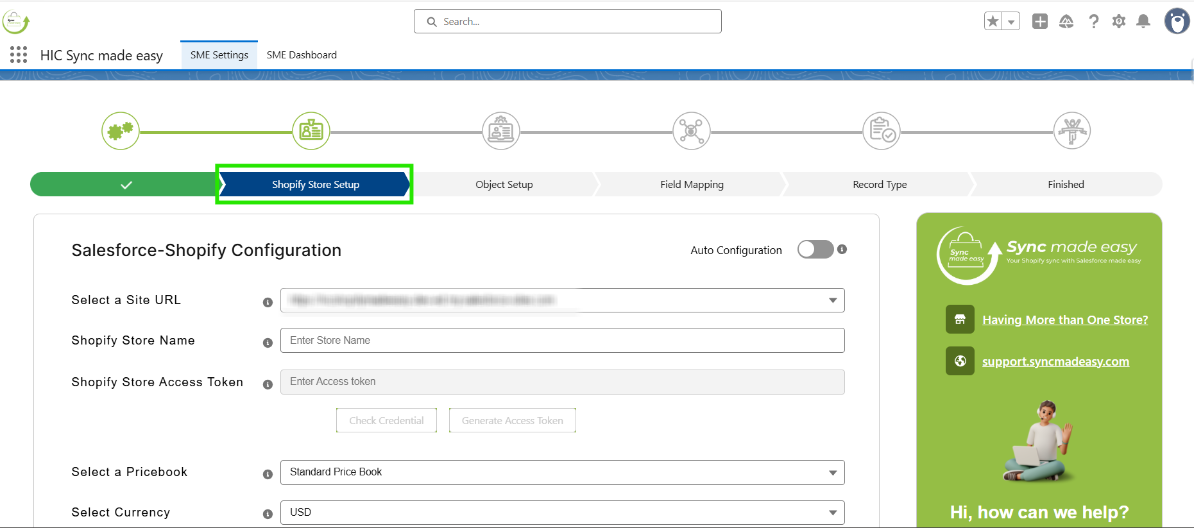Open the Having More than One Store link
1194x528 pixels.
coord(1065,320)
